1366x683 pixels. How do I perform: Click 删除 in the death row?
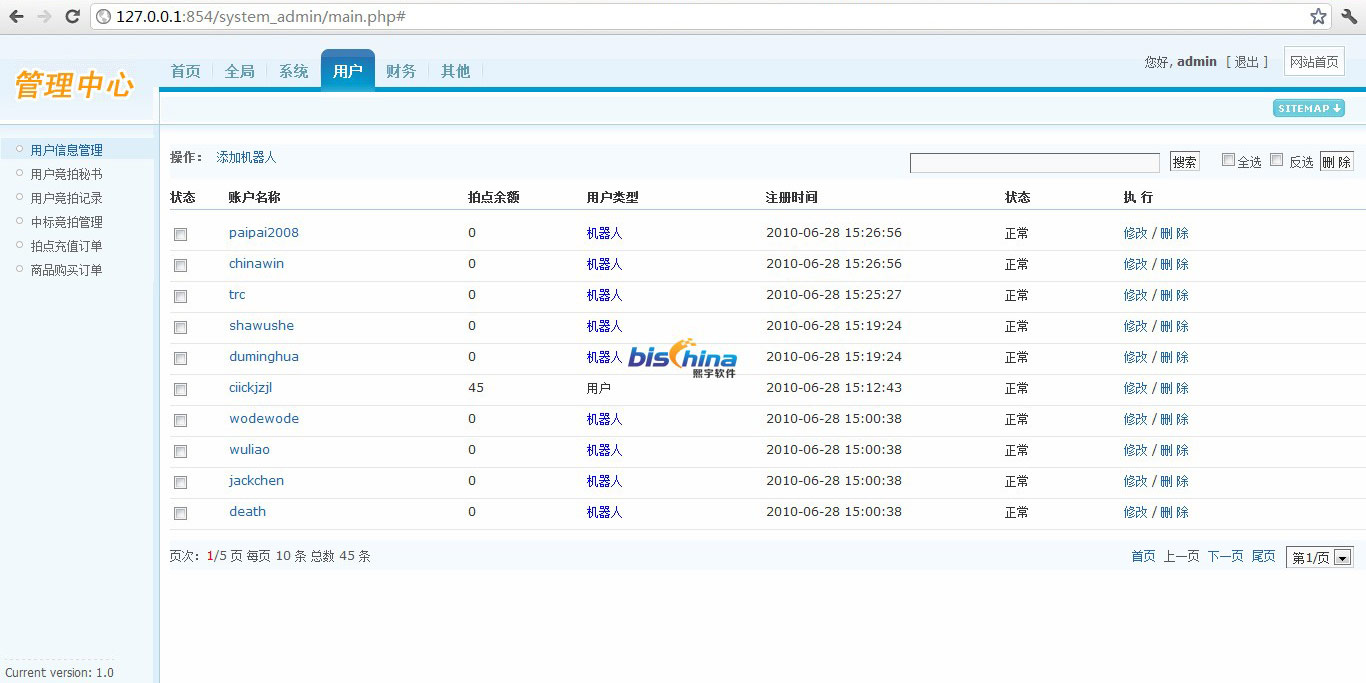(x=1175, y=512)
